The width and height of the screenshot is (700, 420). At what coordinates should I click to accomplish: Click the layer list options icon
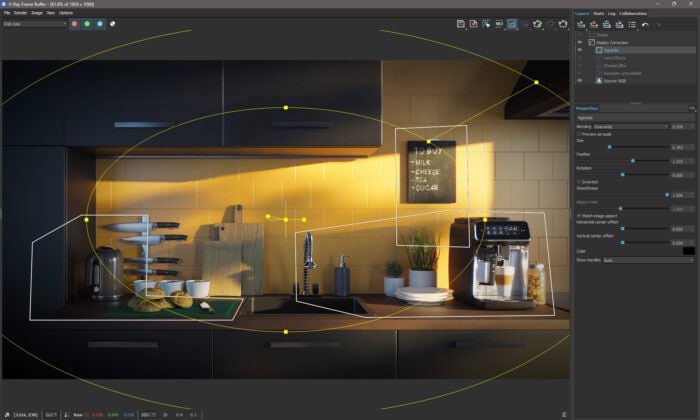point(632,23)
